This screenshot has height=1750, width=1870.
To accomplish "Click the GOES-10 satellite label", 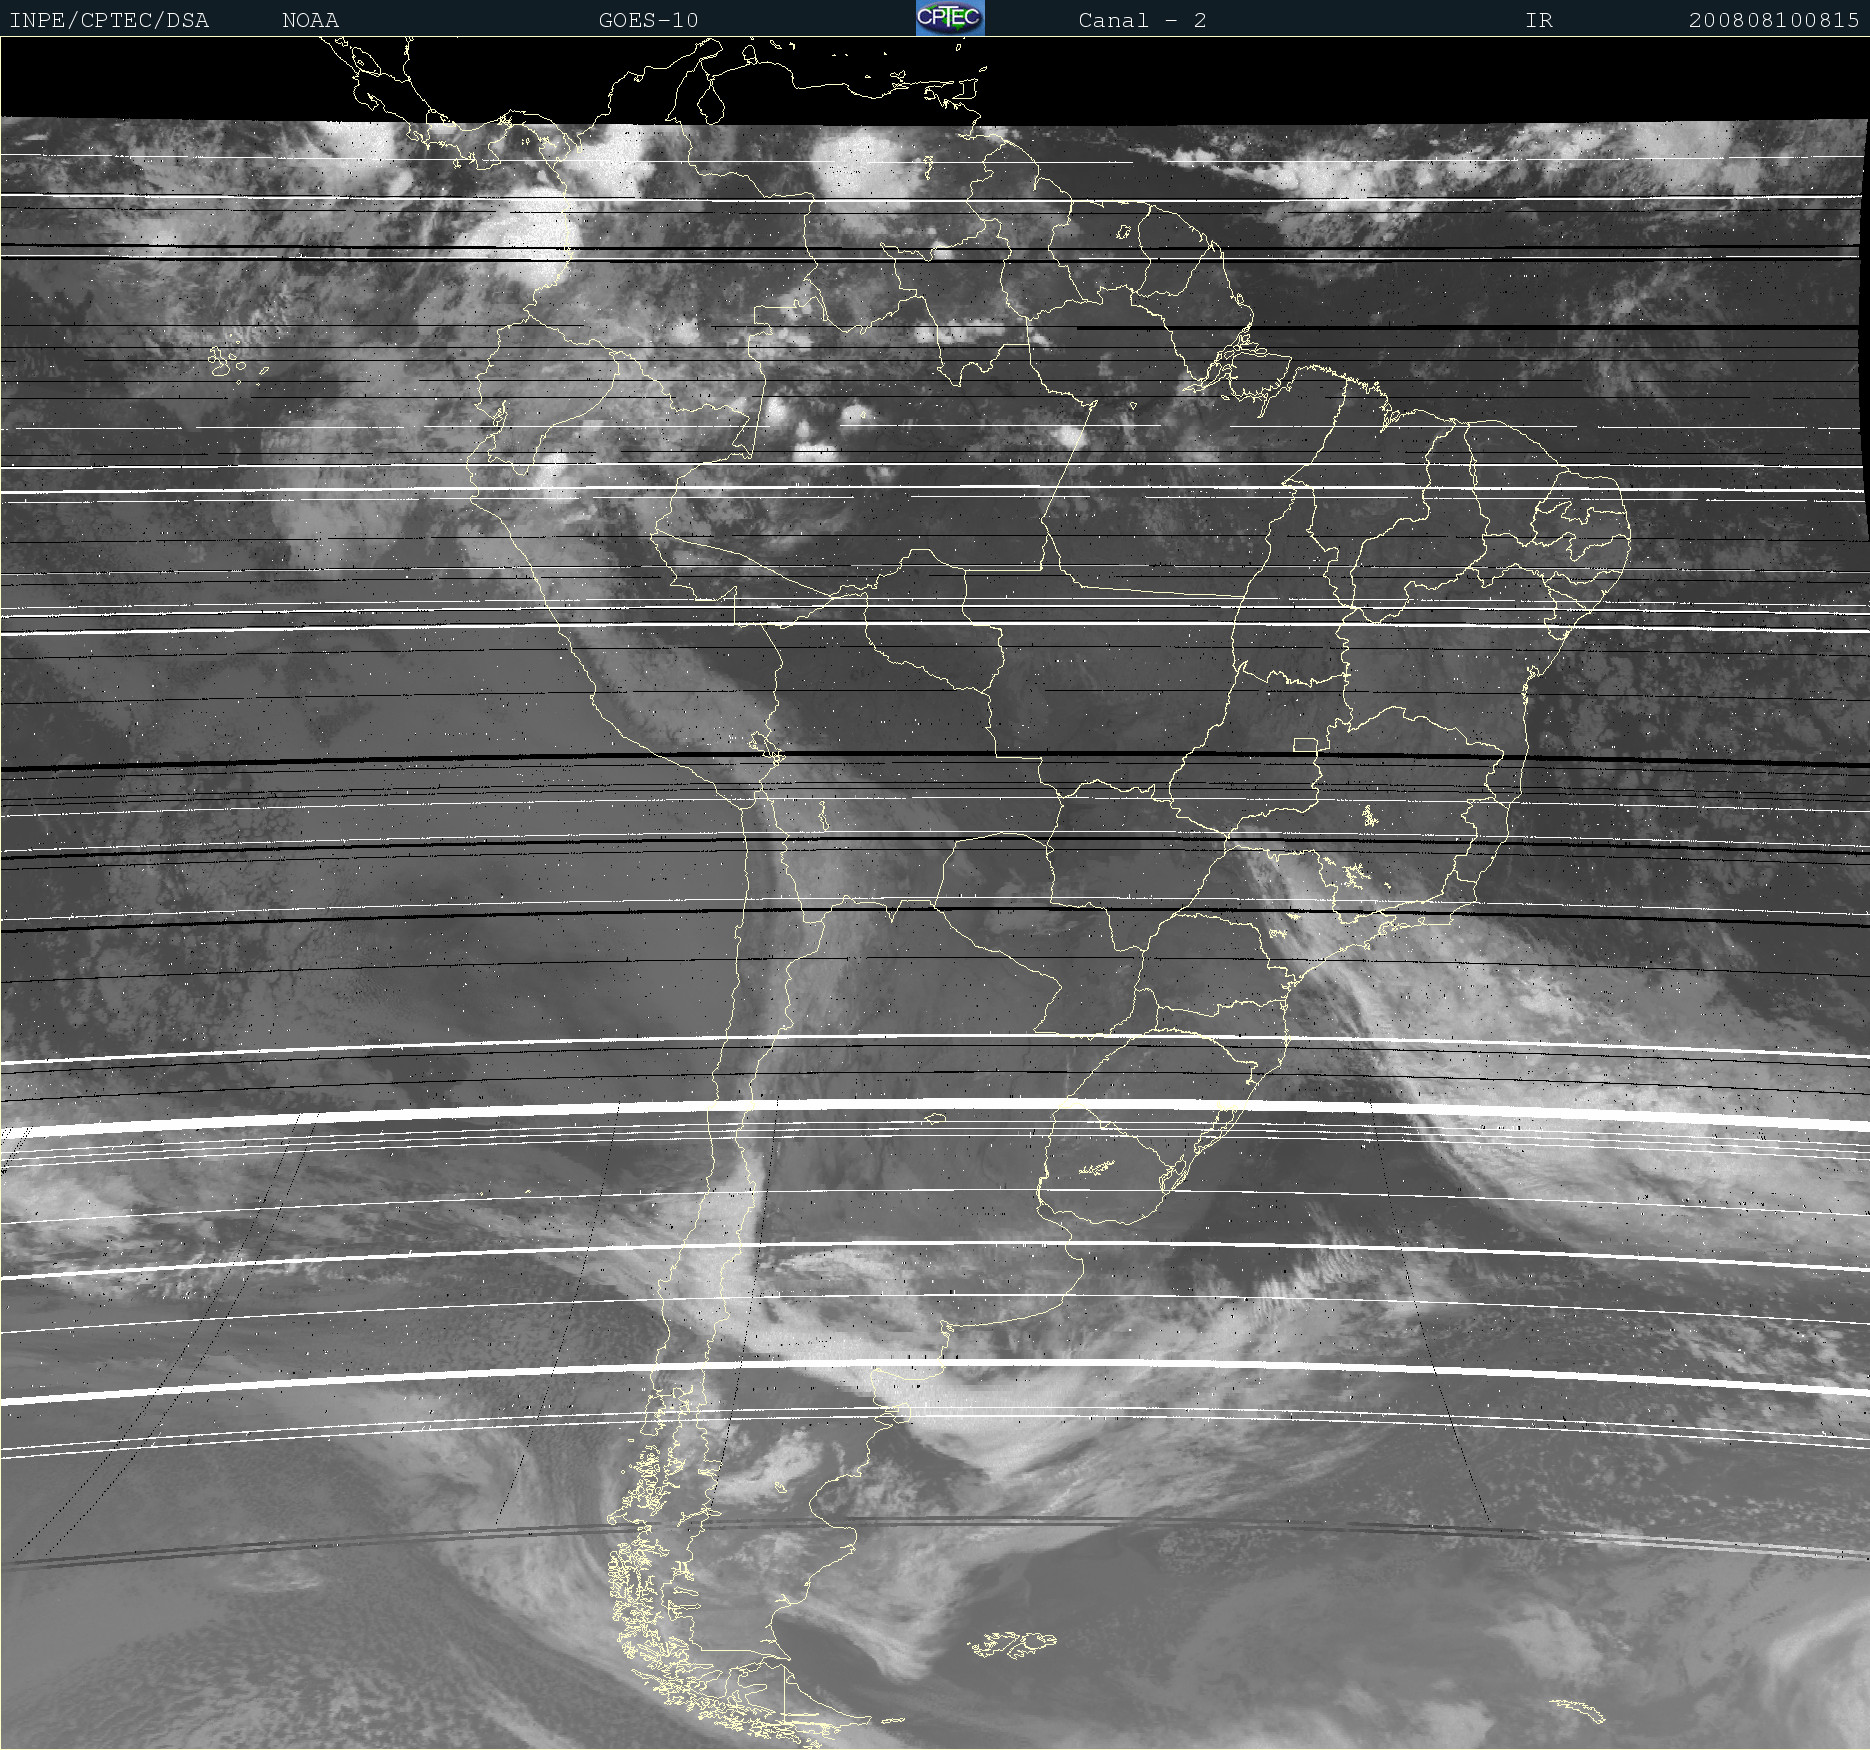I will point(648,20).
